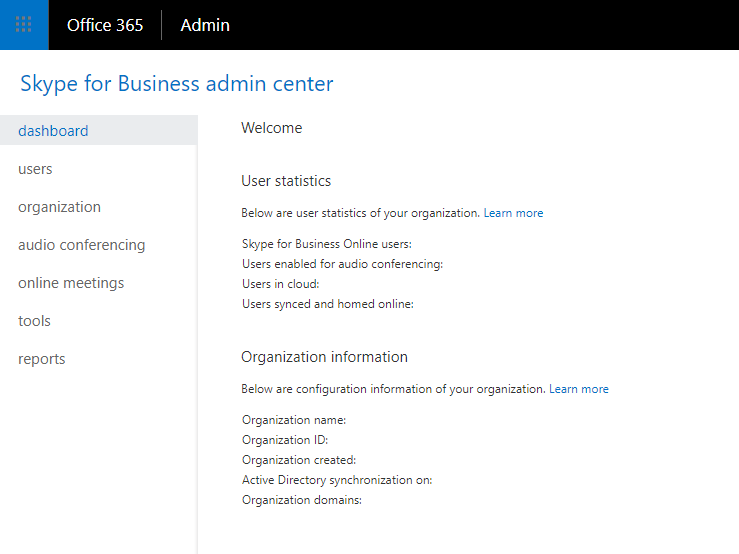Click 'Skype for Business Online users:' label
The height and width of the screenshot is (554, 739).
coord(327,244)
